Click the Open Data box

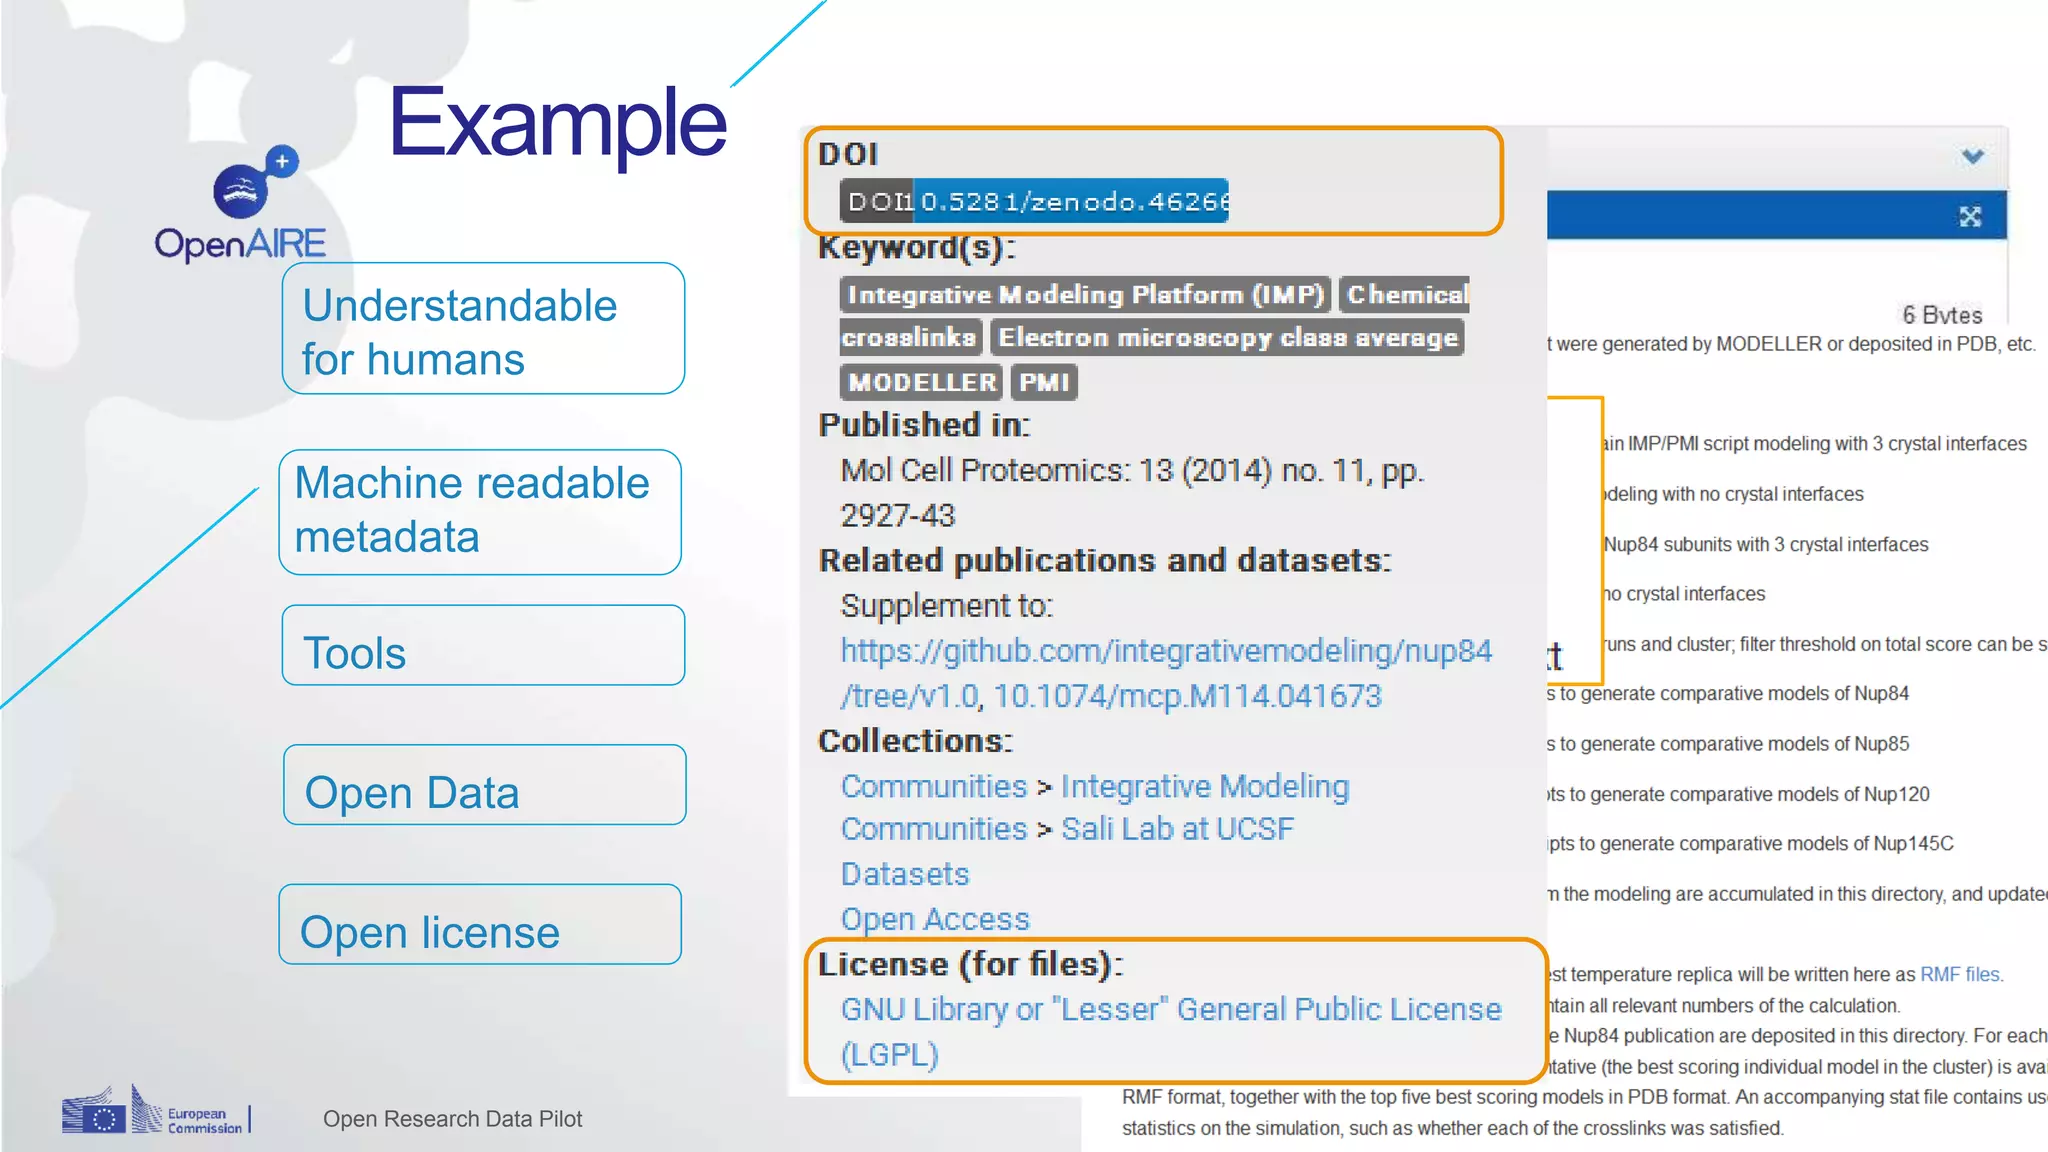tap(485, 785)
